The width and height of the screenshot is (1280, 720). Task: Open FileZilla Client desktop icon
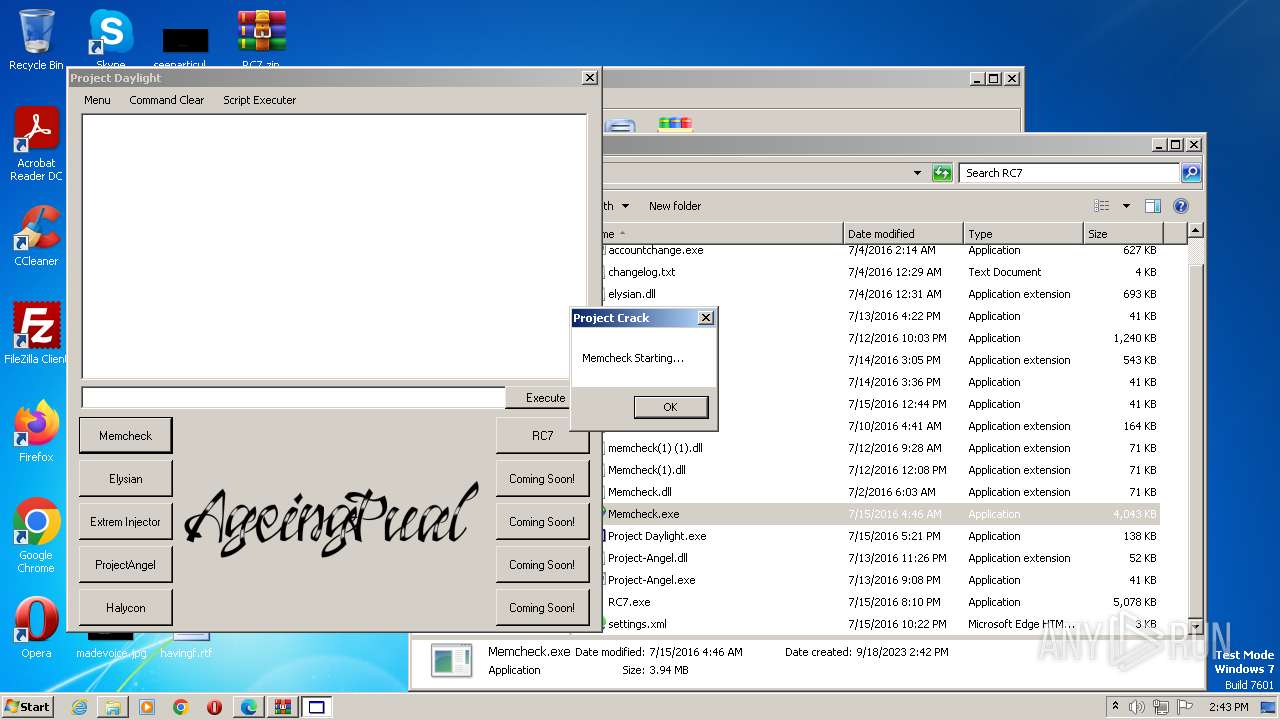point(36,333)
